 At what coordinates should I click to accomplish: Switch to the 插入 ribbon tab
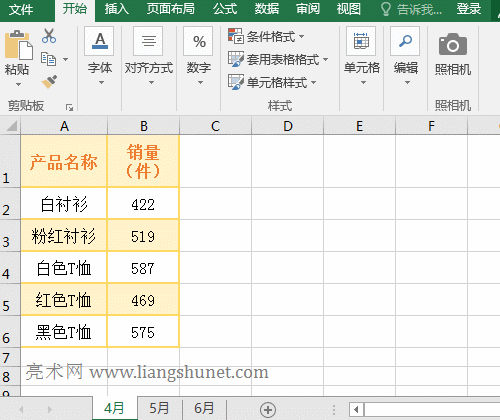click(x=117, y=9)
